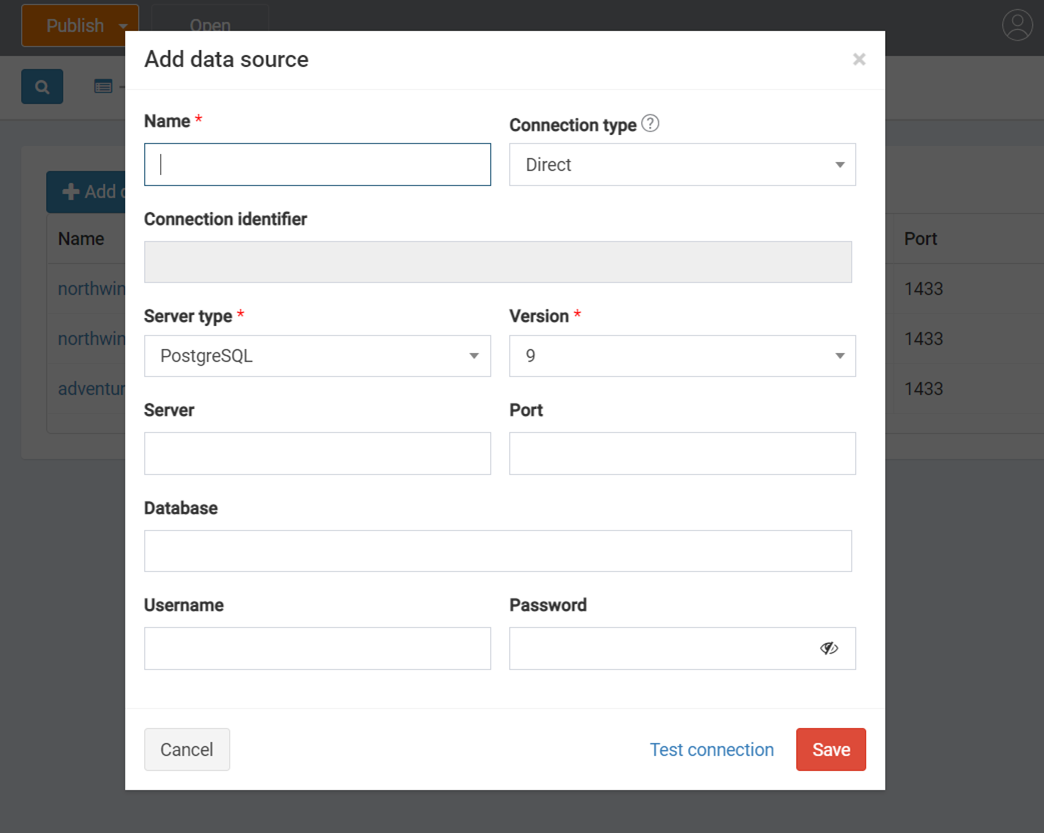Click the Cancel button
This screenshot has width=1044, height=833.
(x=187, y=749)
